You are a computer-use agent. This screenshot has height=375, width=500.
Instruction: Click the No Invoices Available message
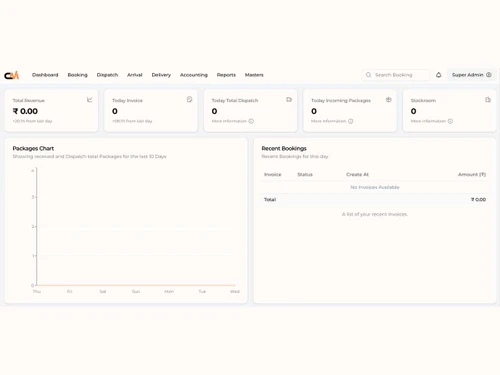coord(375,187)
